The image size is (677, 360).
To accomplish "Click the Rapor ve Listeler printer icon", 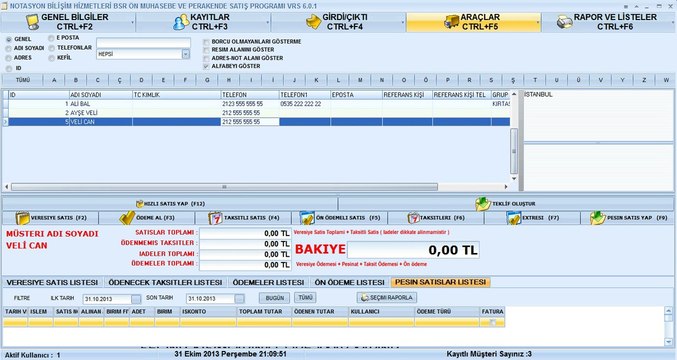I will pos(564,22).
